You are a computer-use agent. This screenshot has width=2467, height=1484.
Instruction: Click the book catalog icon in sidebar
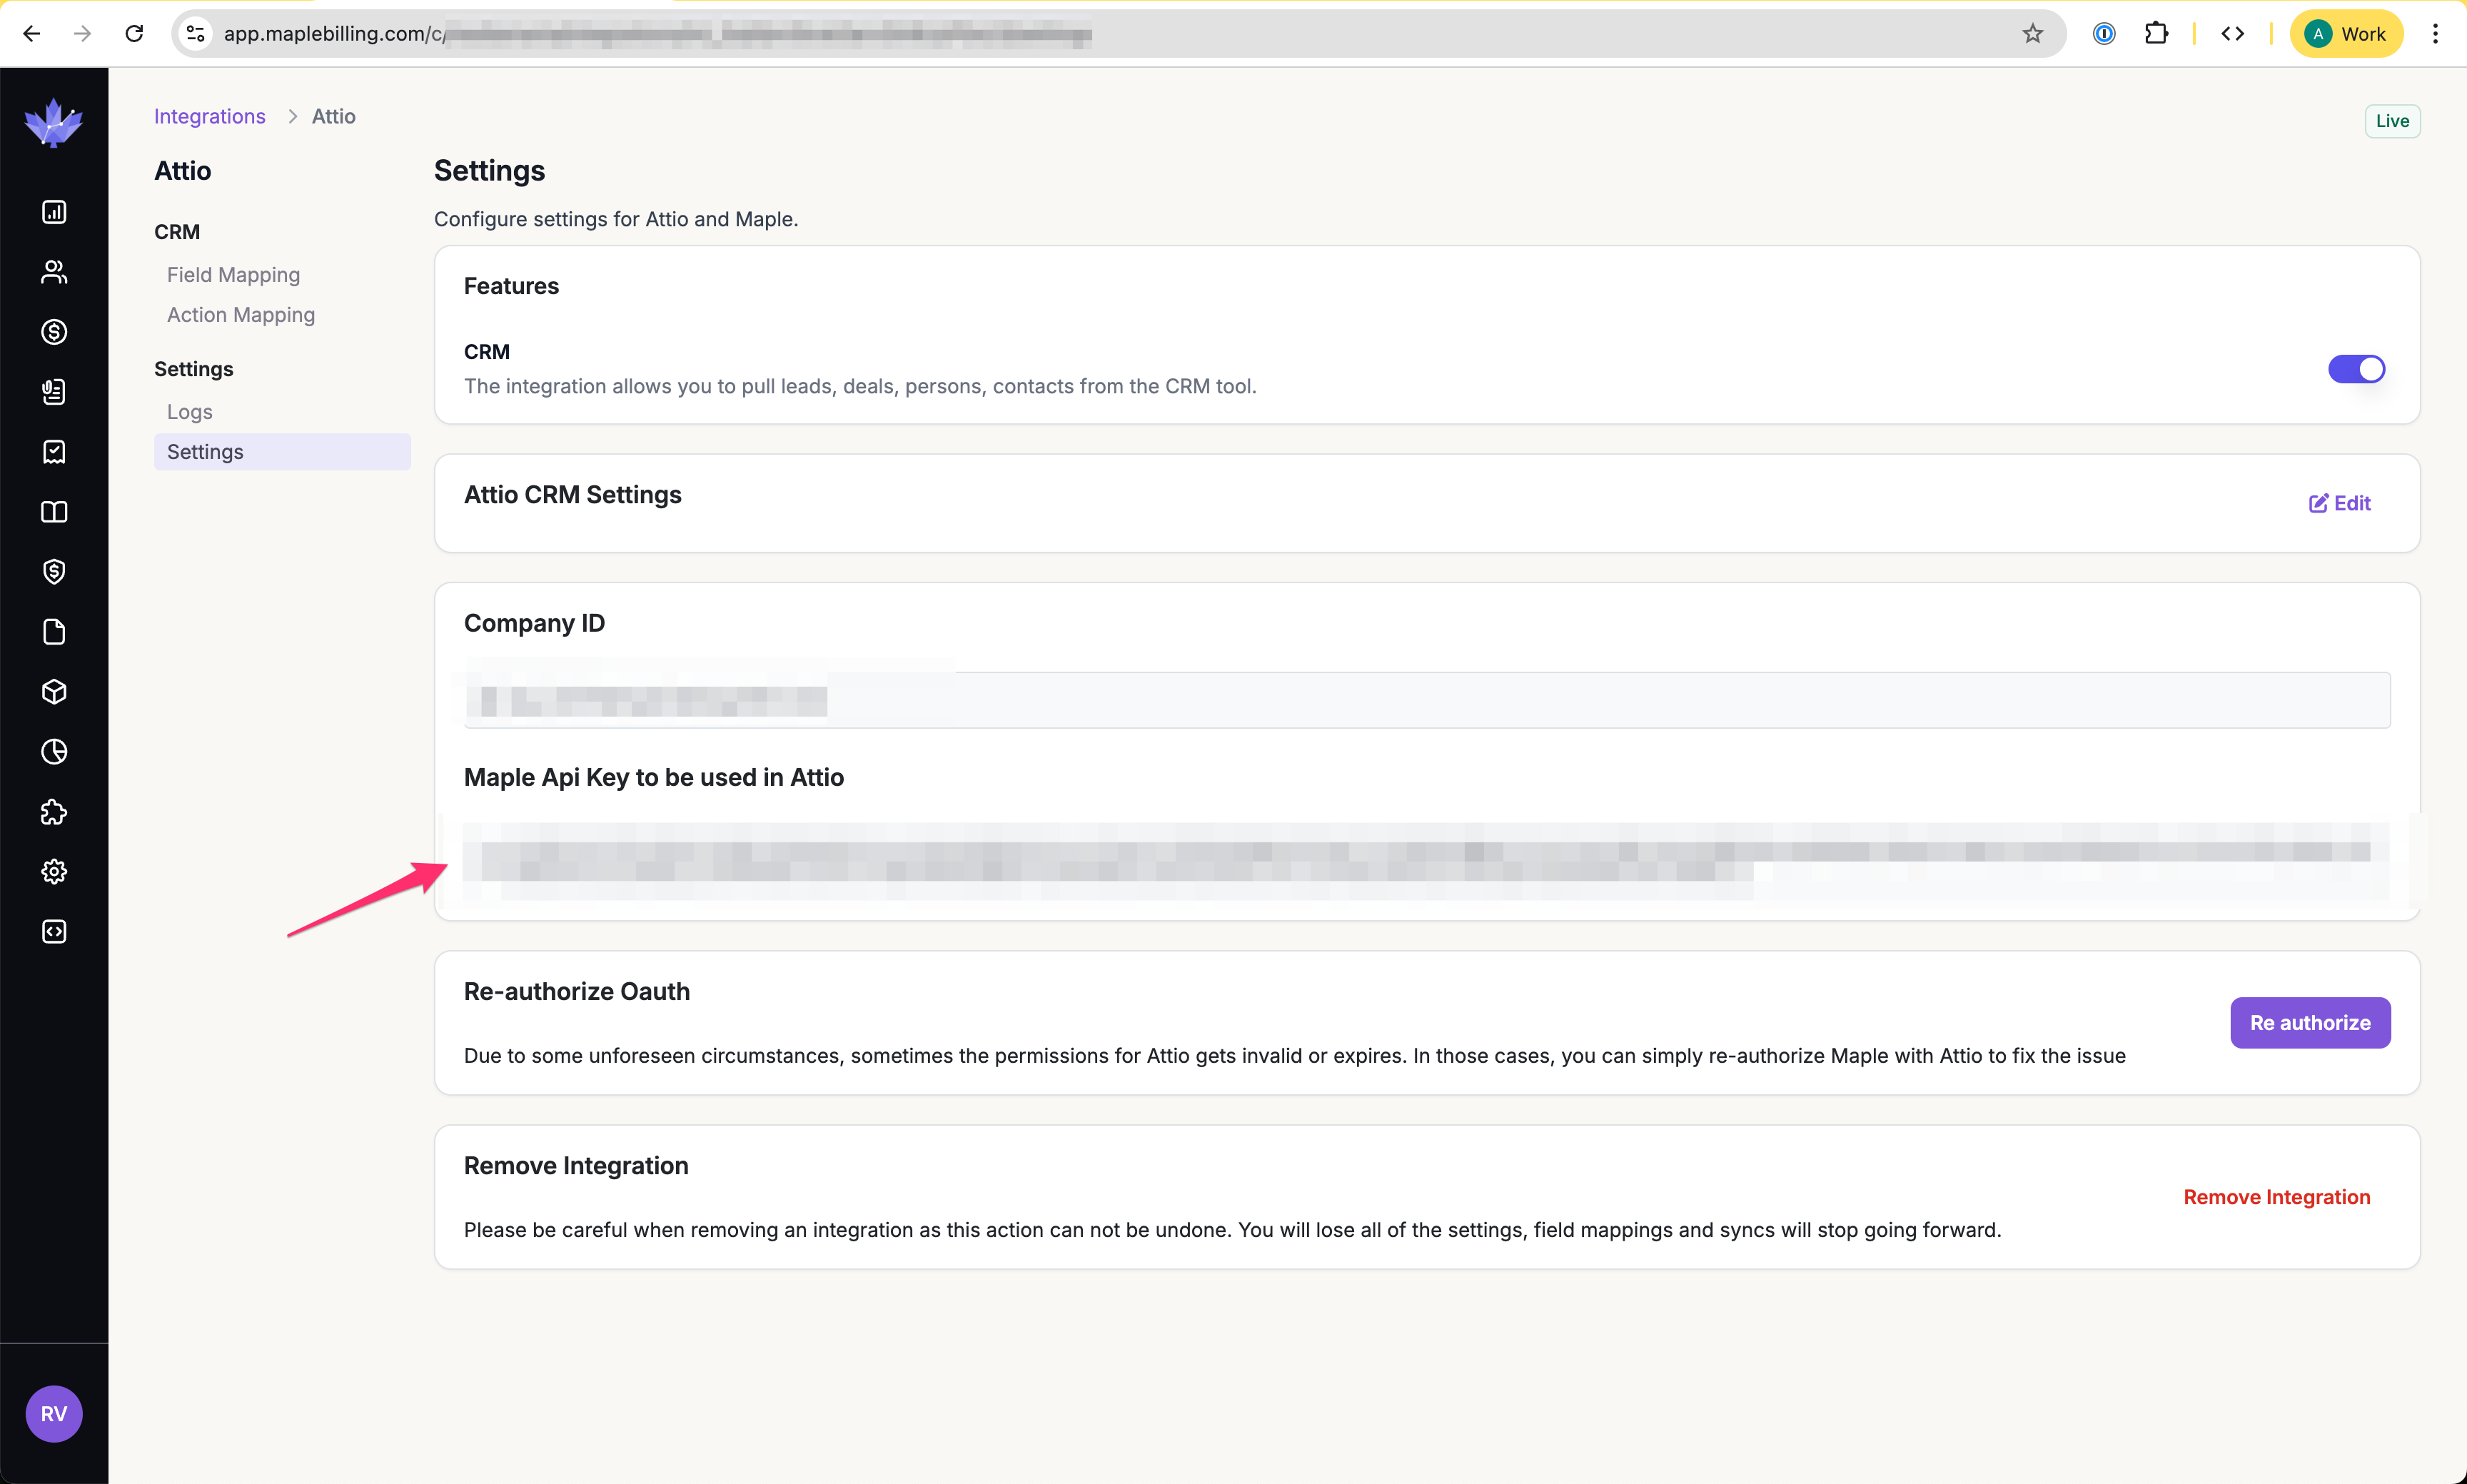(x=54, y=512)
